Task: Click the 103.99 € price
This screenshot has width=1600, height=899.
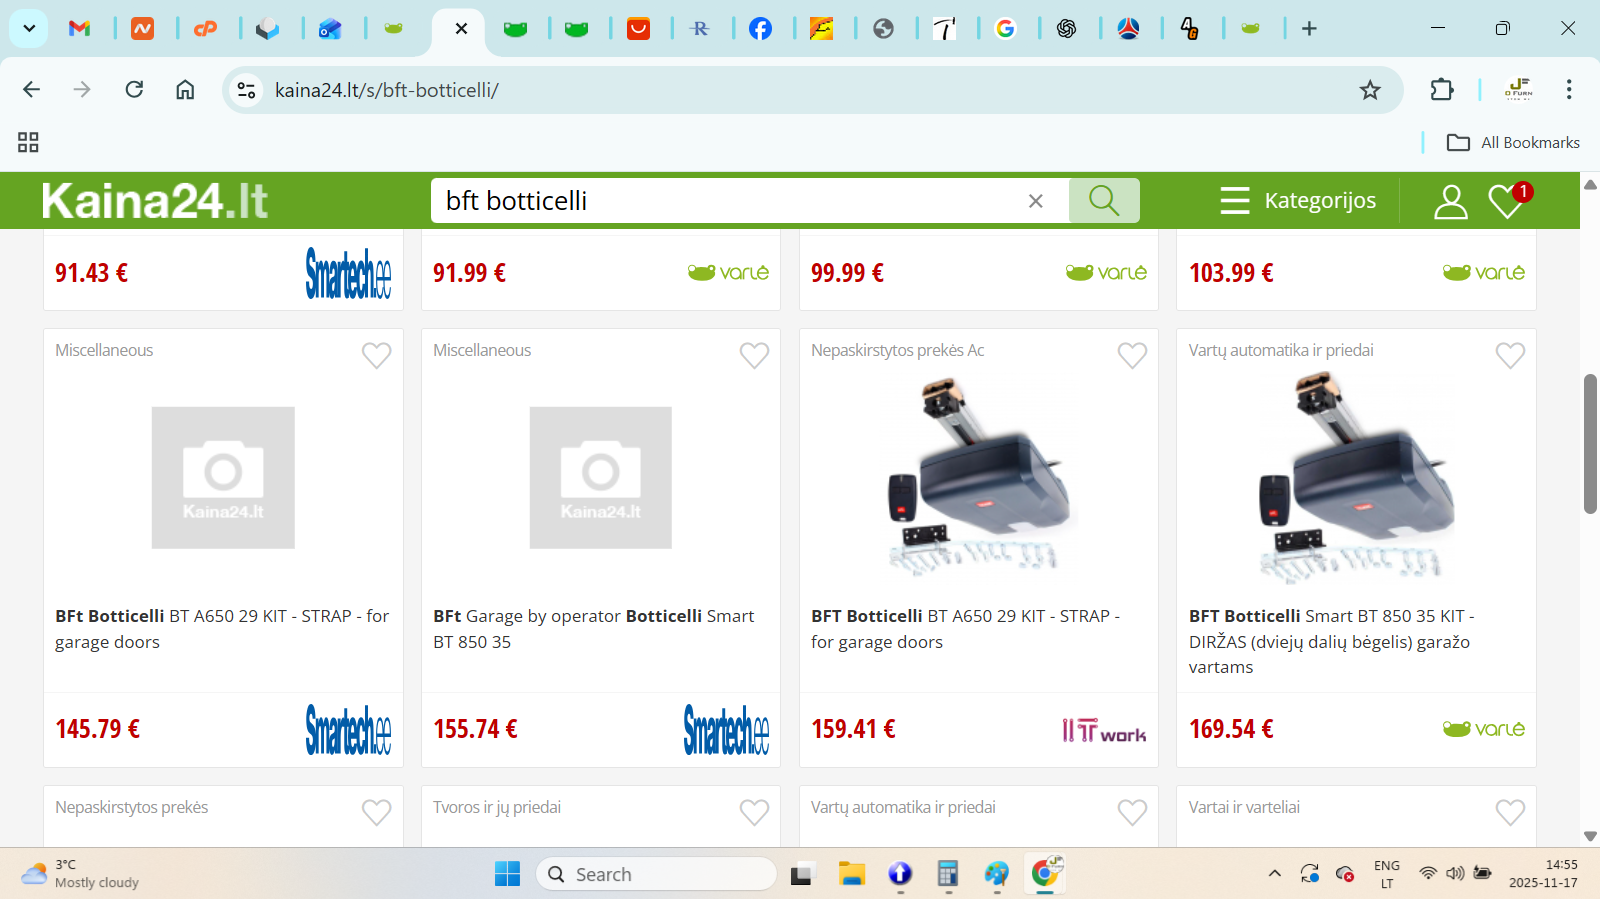Action: [1231, 273]
